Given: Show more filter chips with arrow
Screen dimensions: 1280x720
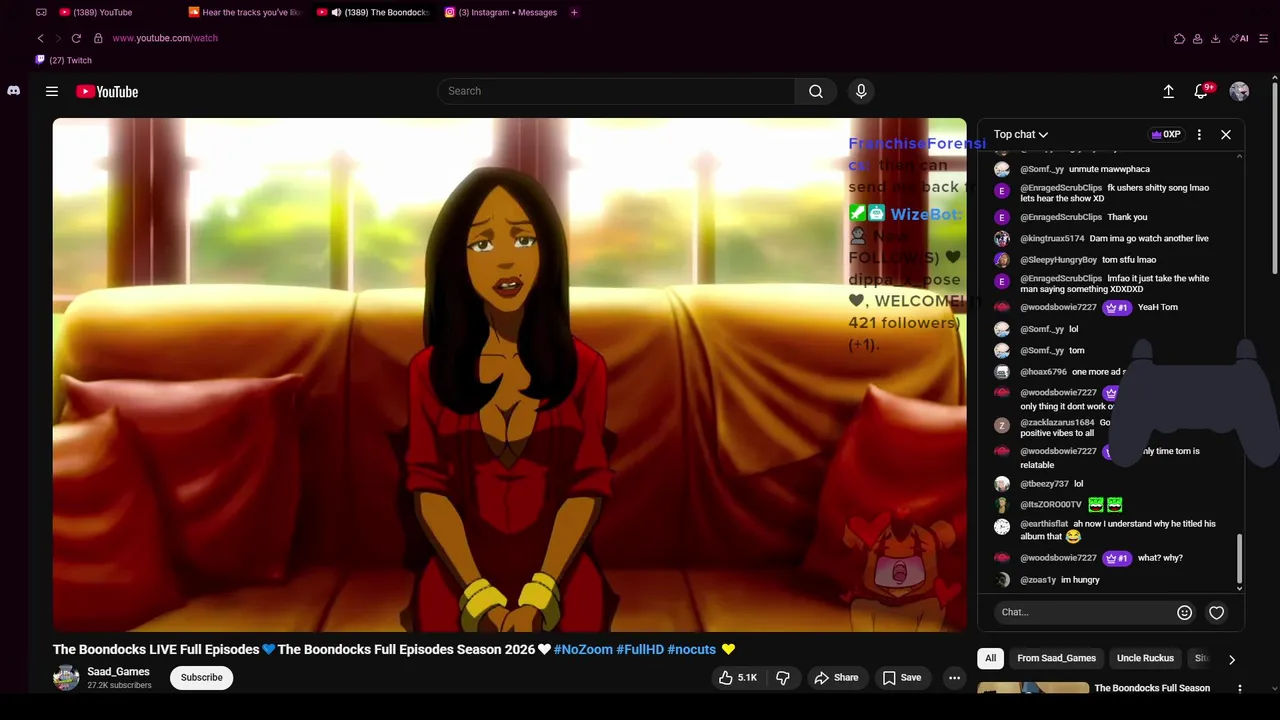Looking at the screenshot, I should pos(1232,659).
